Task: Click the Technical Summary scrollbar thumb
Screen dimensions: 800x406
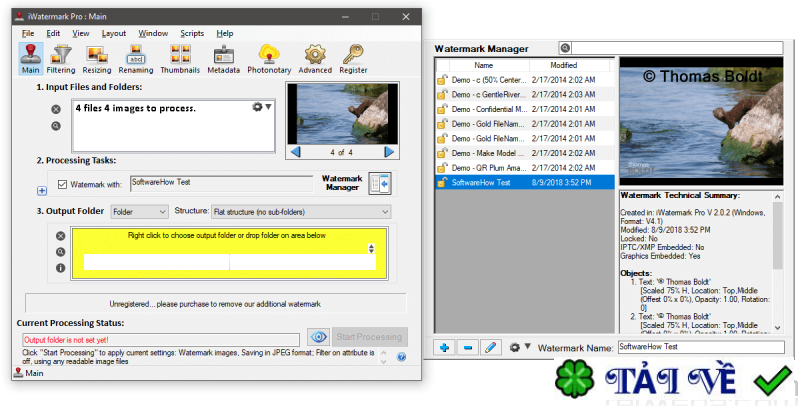Action: (777, 236)
